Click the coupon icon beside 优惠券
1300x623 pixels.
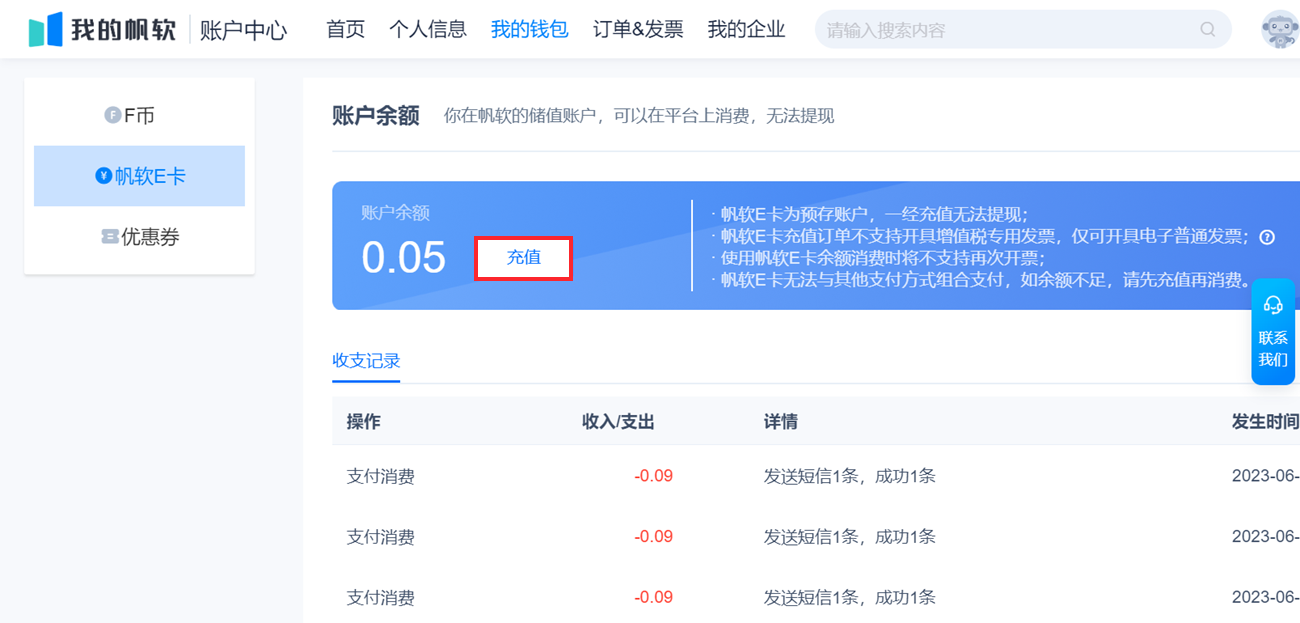[109, 237]
